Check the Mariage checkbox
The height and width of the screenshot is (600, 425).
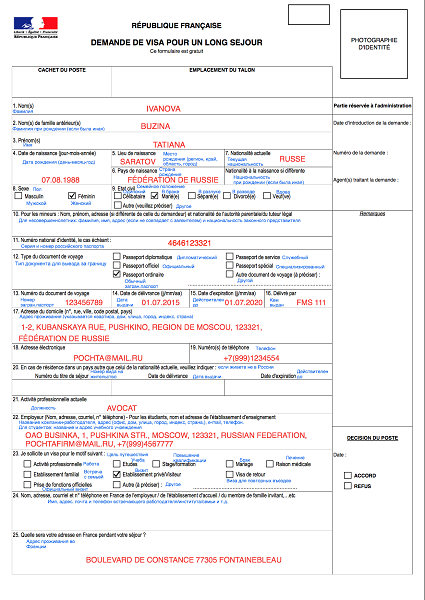tap(230, 464)
